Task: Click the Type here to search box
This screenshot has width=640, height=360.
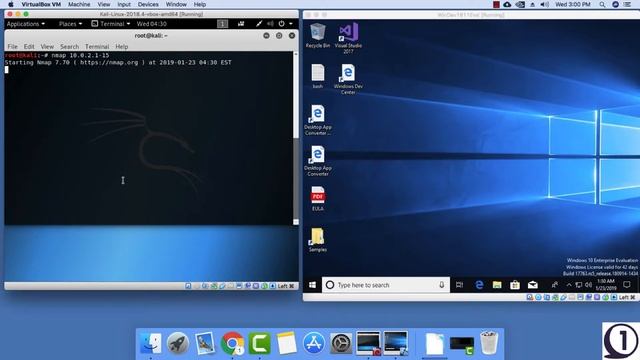Action: point(386,285)
